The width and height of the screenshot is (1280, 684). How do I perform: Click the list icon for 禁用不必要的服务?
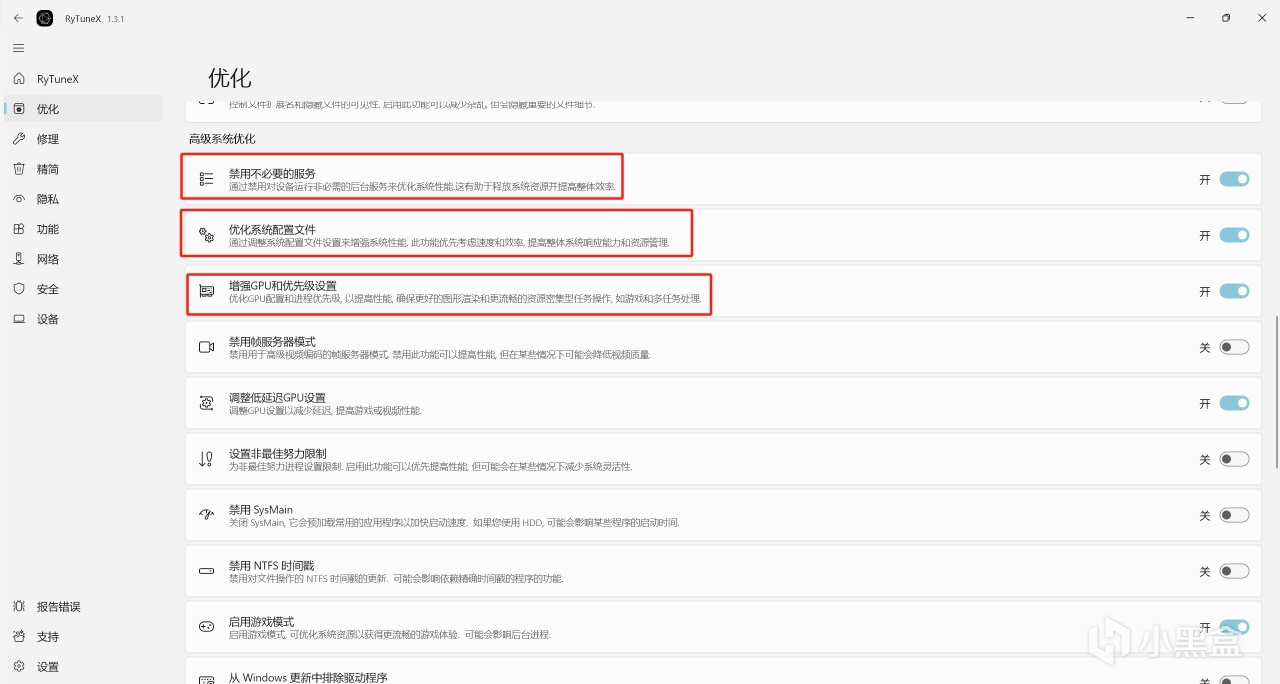(x=206, y=179)
